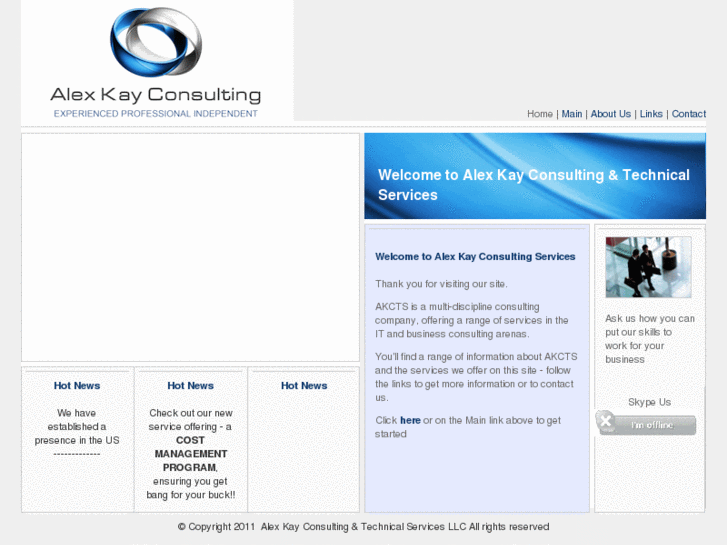This screenshot has width=727, height=545.
Task: Open the About Us page
Action: (611, 114)
